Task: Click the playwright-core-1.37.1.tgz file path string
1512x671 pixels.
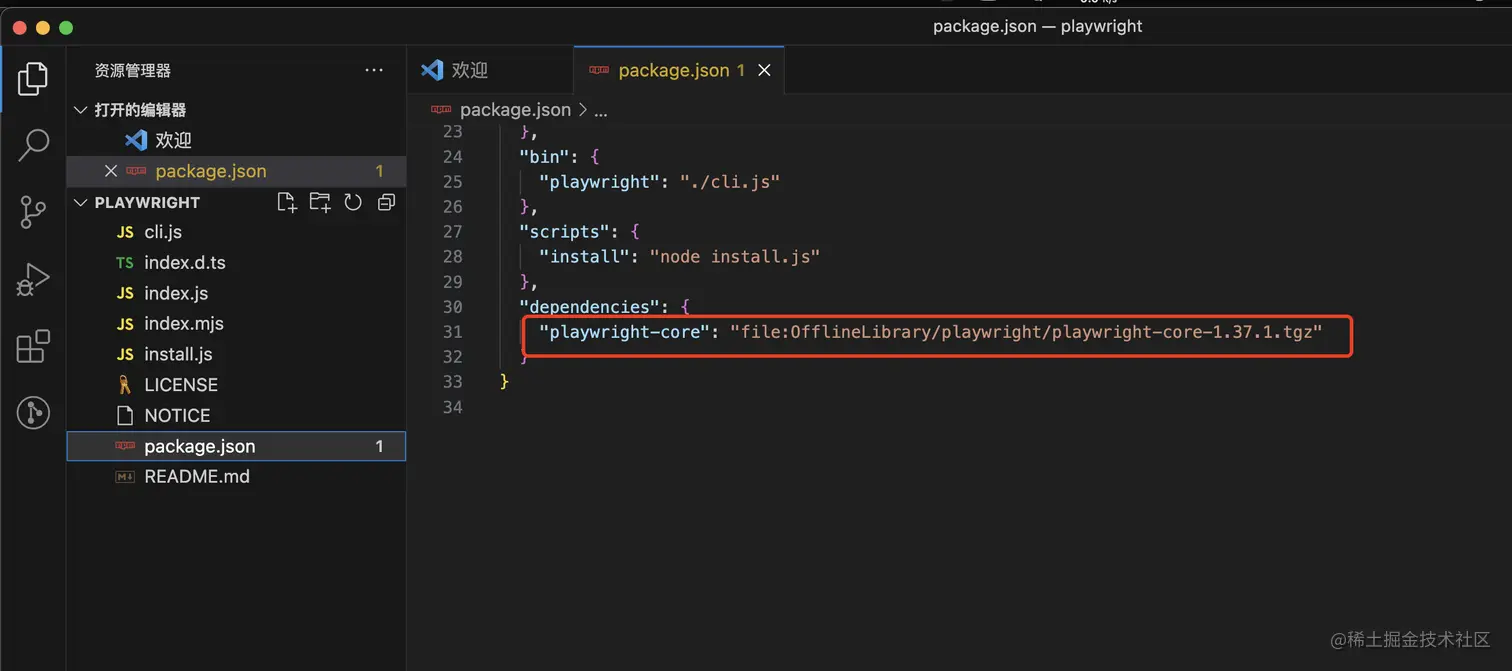Action: (x=1026, y=332)
